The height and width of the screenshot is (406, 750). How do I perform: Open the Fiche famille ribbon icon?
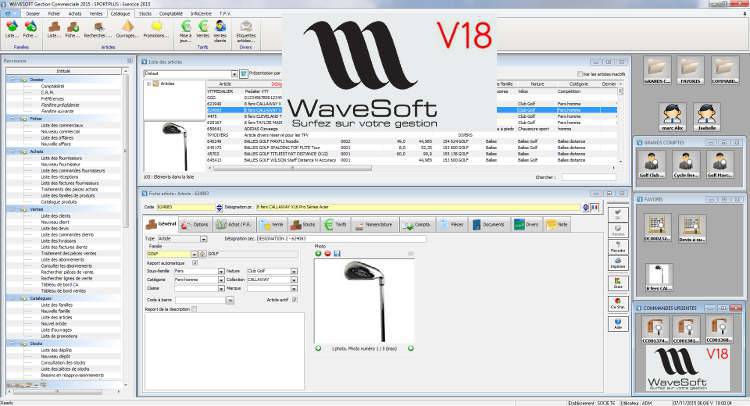pos(30,29)
